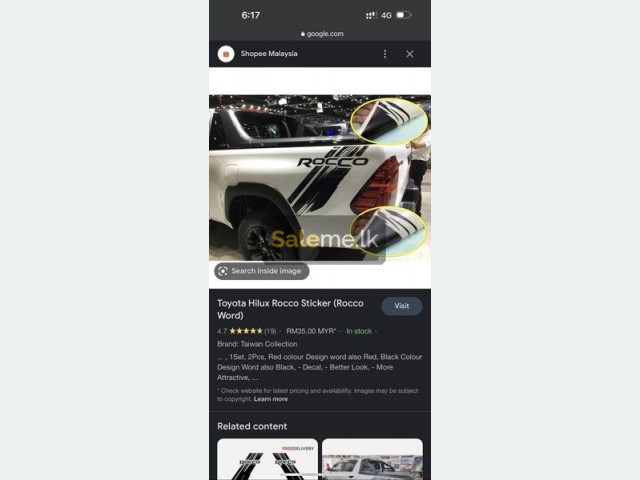Open the Learn more link
Screen dimensions: 640x480
coord(271,399)
